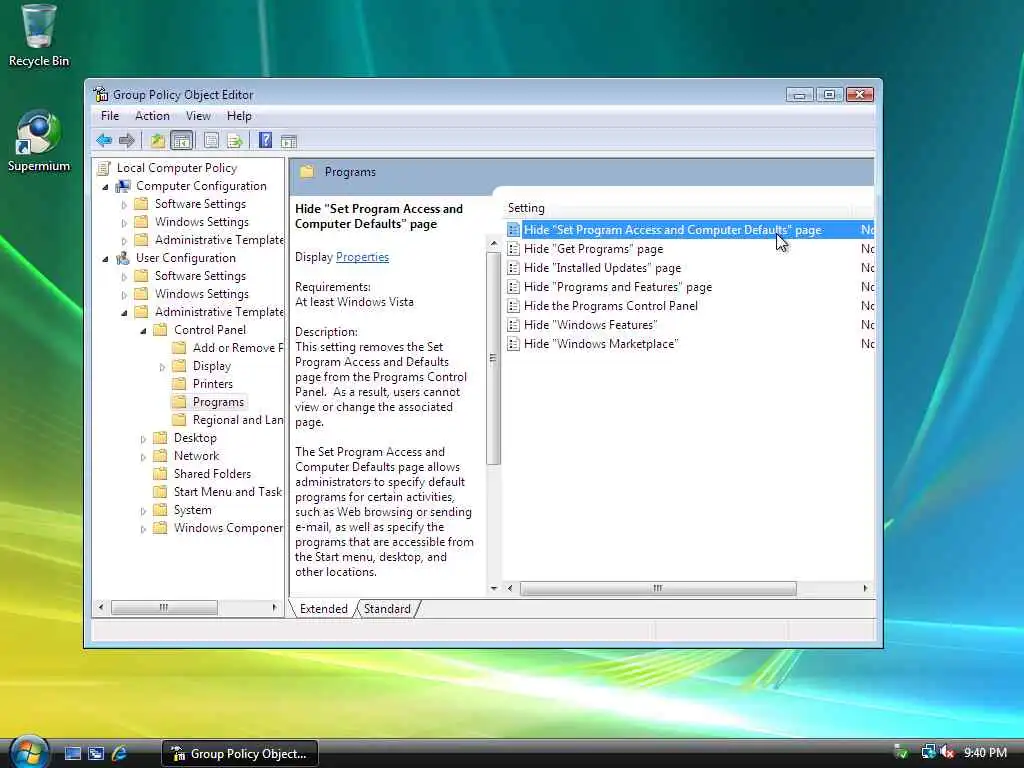1024x768 pixels.
Task: Select the Shared Folders tree item
Action: tap(212, 473)
